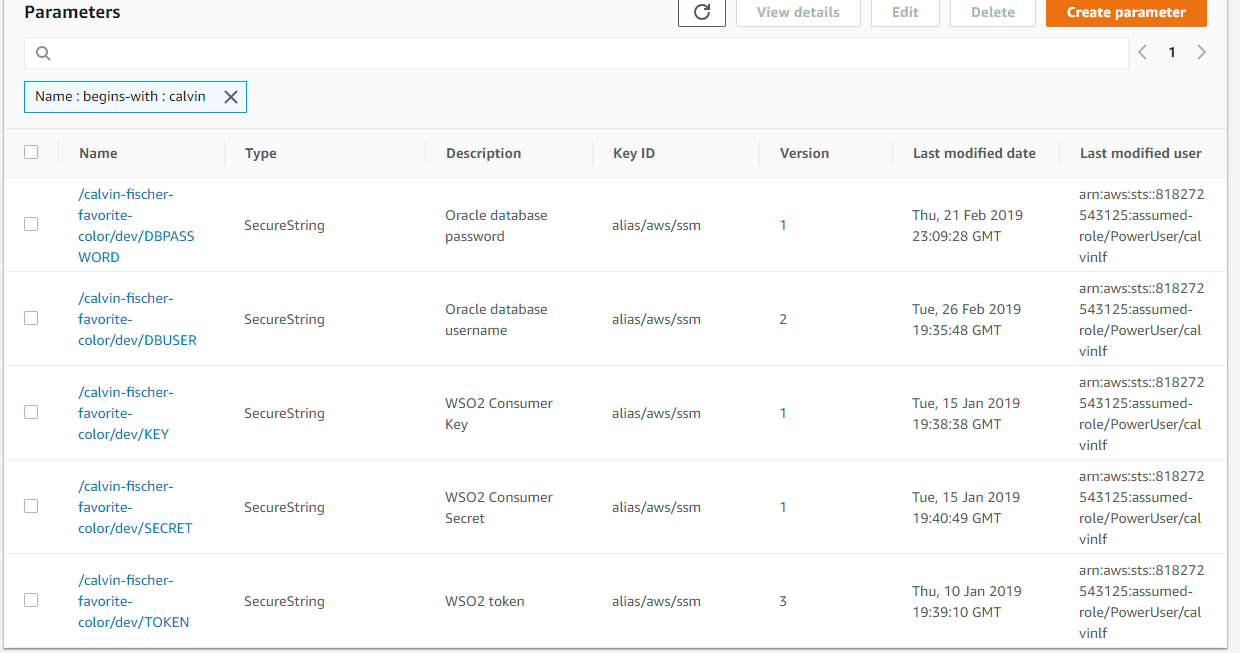
Task: Remove the 'begins-with : calvin' filter
Action: [230, 97]
